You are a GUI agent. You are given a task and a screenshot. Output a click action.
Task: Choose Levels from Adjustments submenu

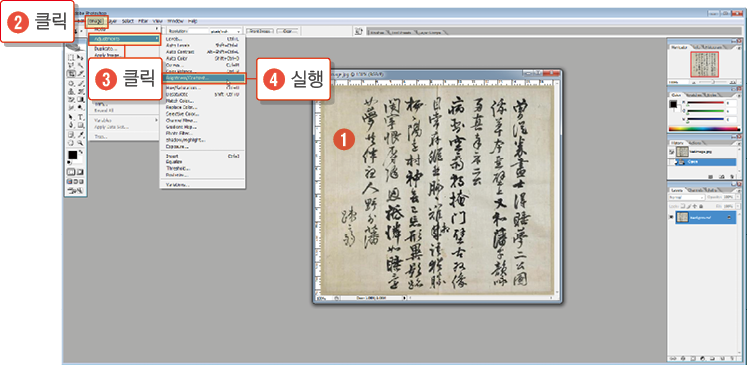203,39
